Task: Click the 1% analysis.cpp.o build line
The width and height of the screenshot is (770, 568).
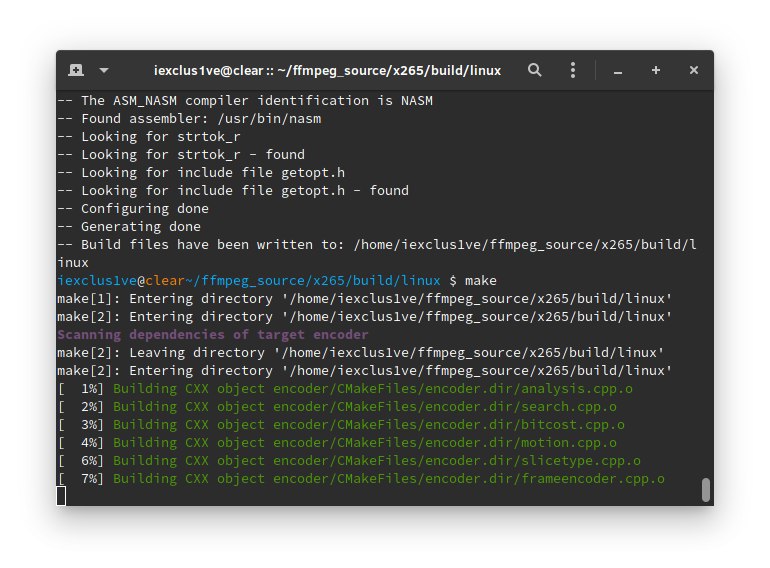Action: pyautogui.click(x=345, y=389)
